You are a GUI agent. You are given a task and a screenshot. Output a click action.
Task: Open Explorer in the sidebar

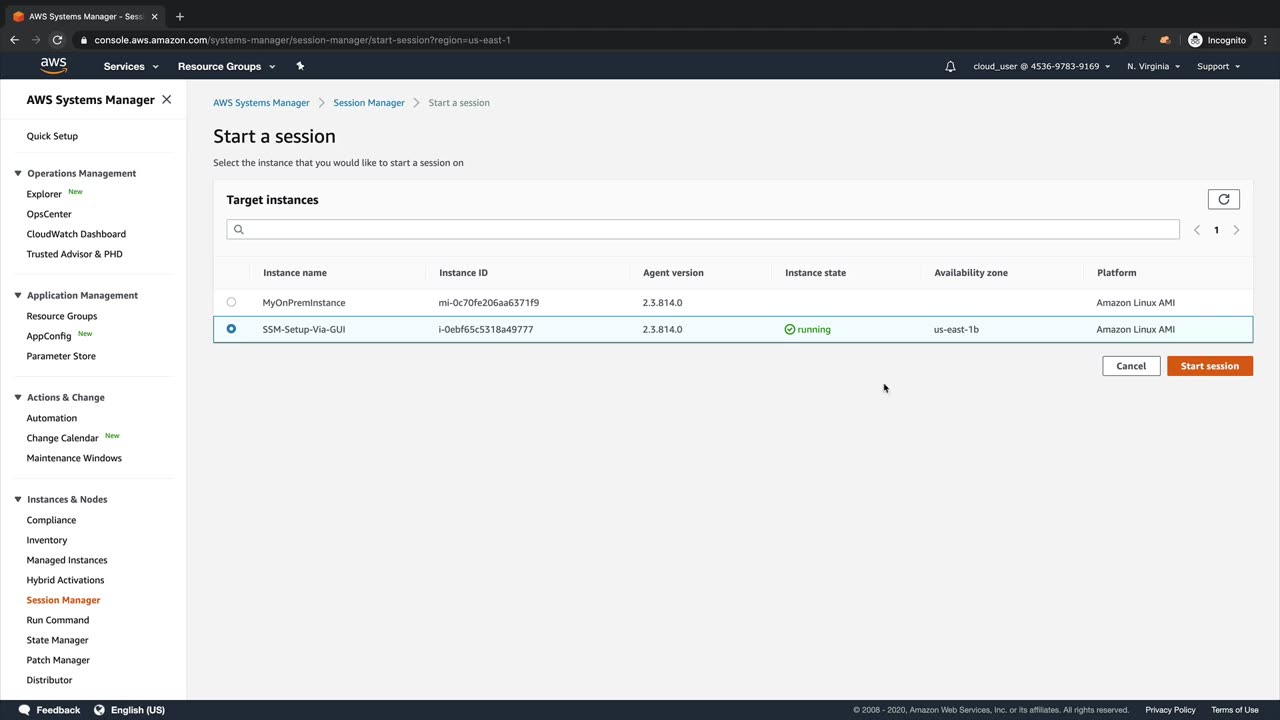[x=44, y=194]
